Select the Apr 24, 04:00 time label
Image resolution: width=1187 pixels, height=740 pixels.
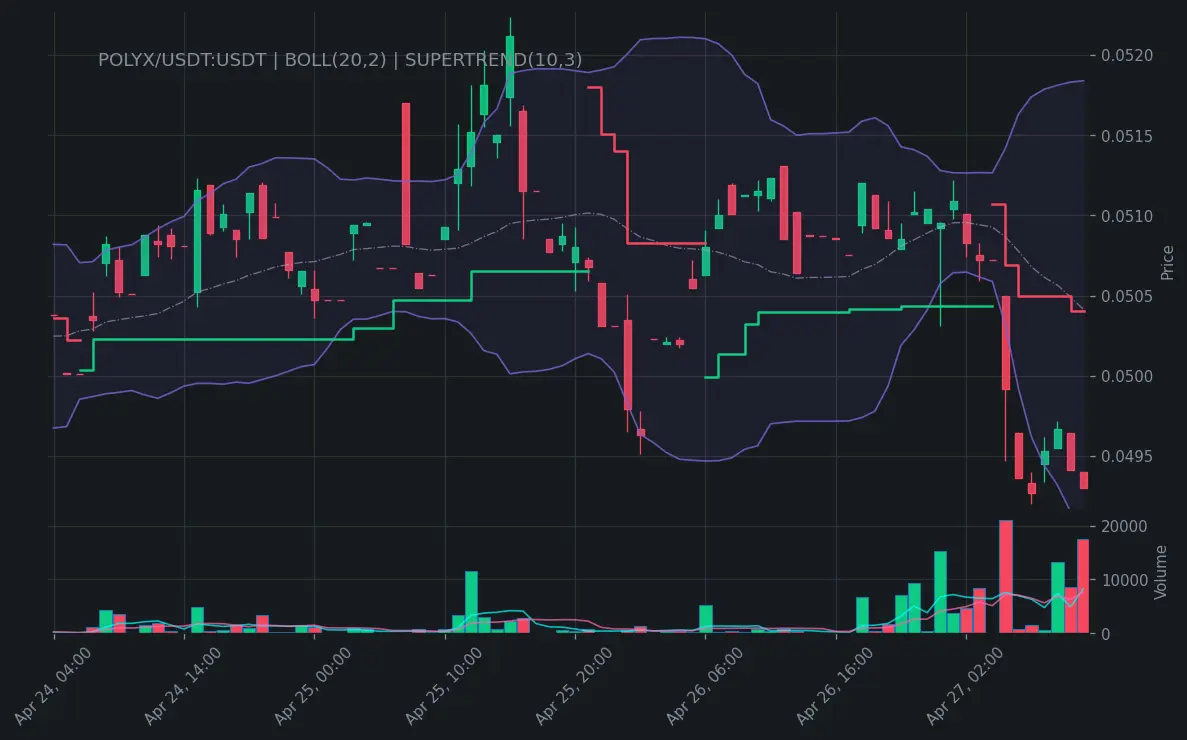(x=53, y=686)
